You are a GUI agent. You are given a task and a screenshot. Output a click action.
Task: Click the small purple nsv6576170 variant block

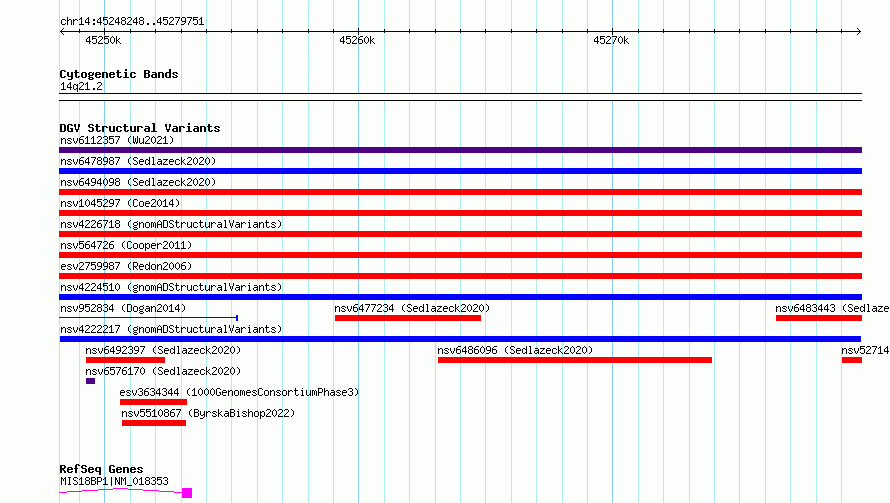tap(90, 381)
